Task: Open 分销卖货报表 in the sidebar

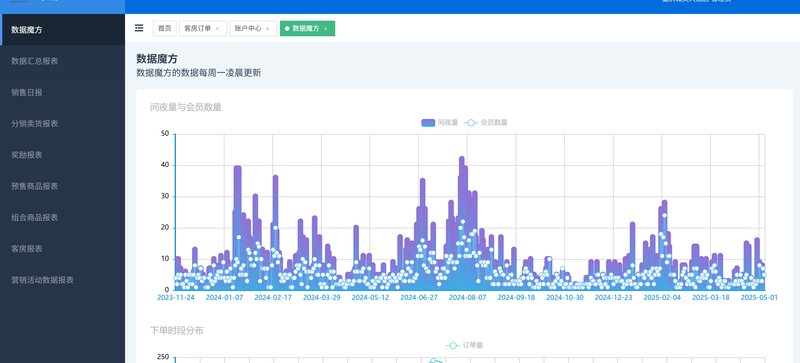Action: click(x=62, y=124)
